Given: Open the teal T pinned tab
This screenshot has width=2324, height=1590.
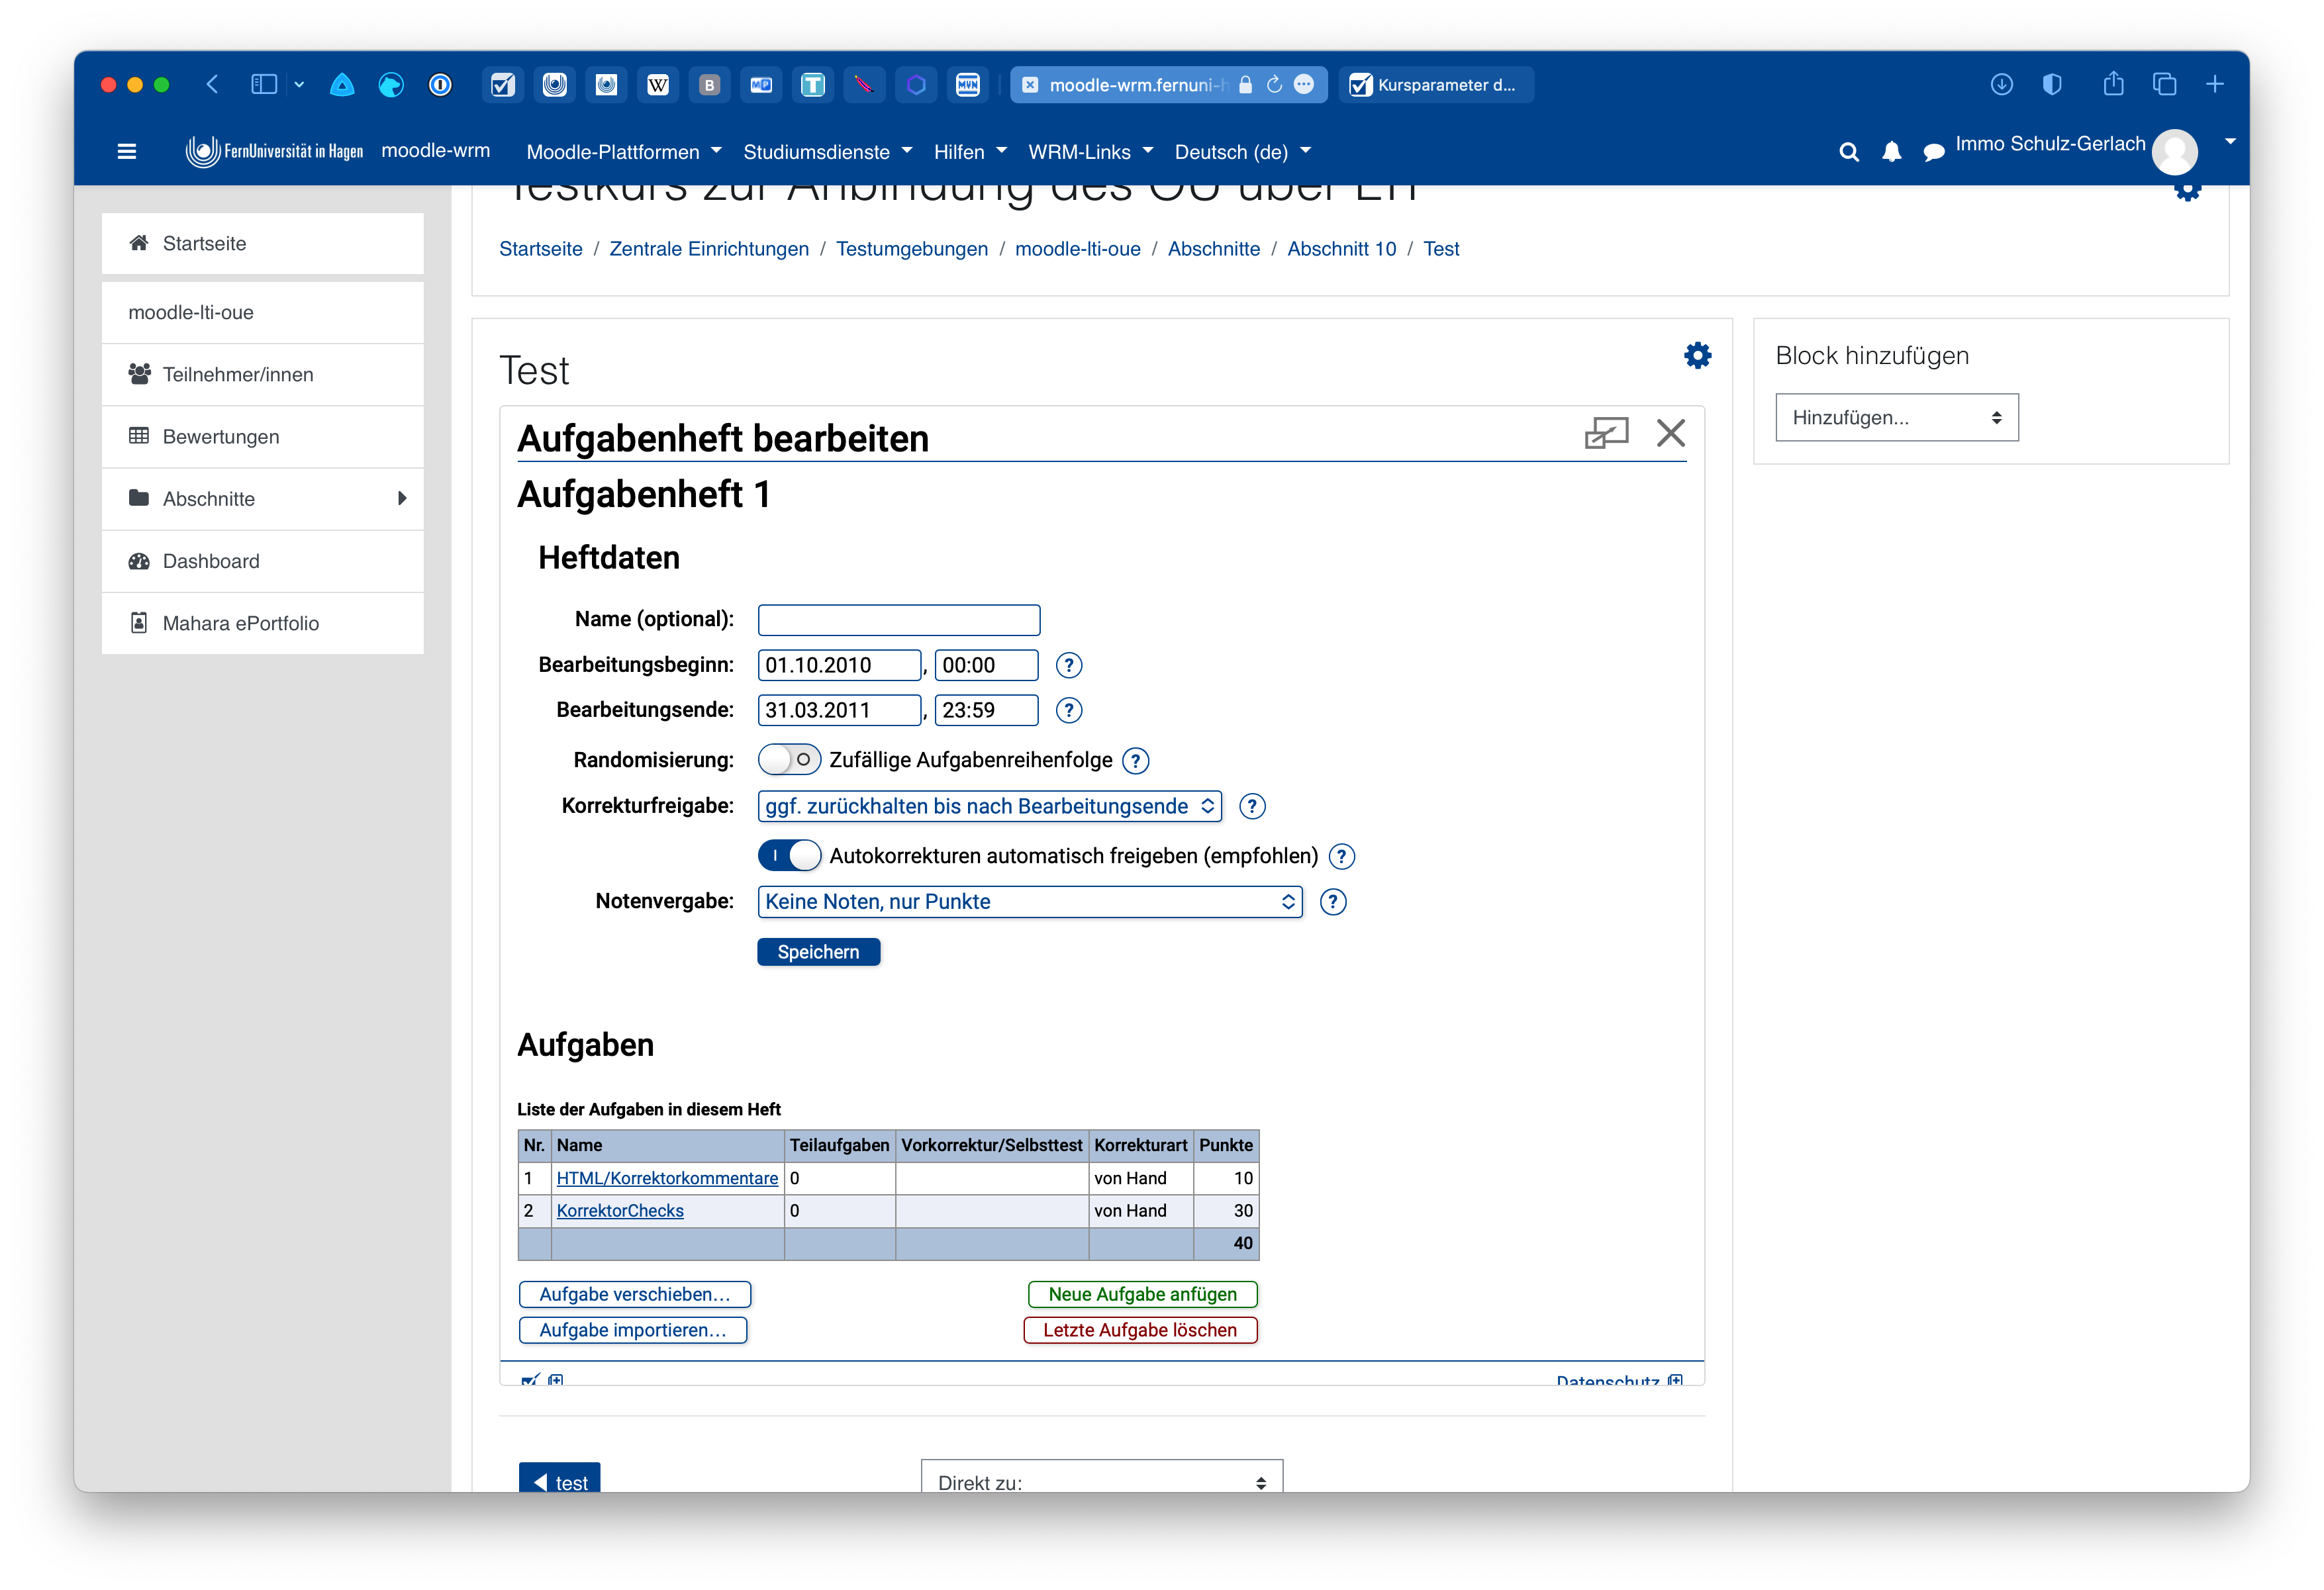Looking at the screenshot, I should (813, 85).
